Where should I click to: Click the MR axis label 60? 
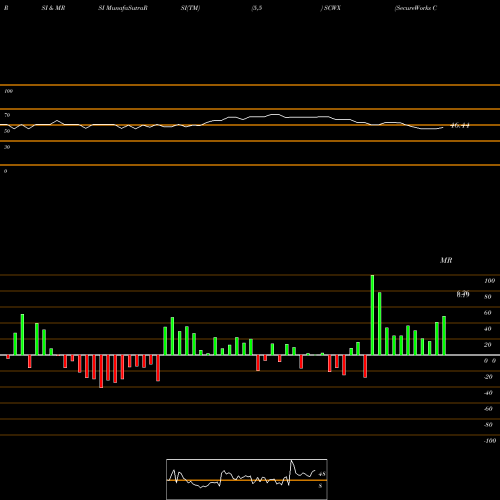tap(488, 313)
